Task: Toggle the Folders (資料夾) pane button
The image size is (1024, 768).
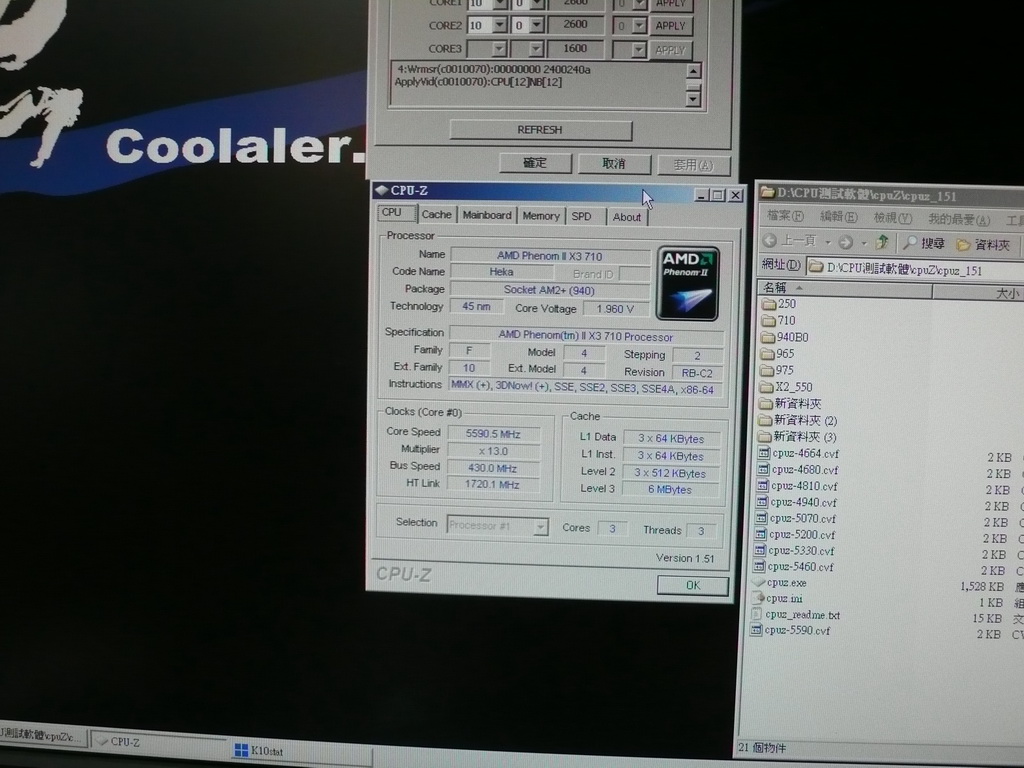Action: point(983,245)
